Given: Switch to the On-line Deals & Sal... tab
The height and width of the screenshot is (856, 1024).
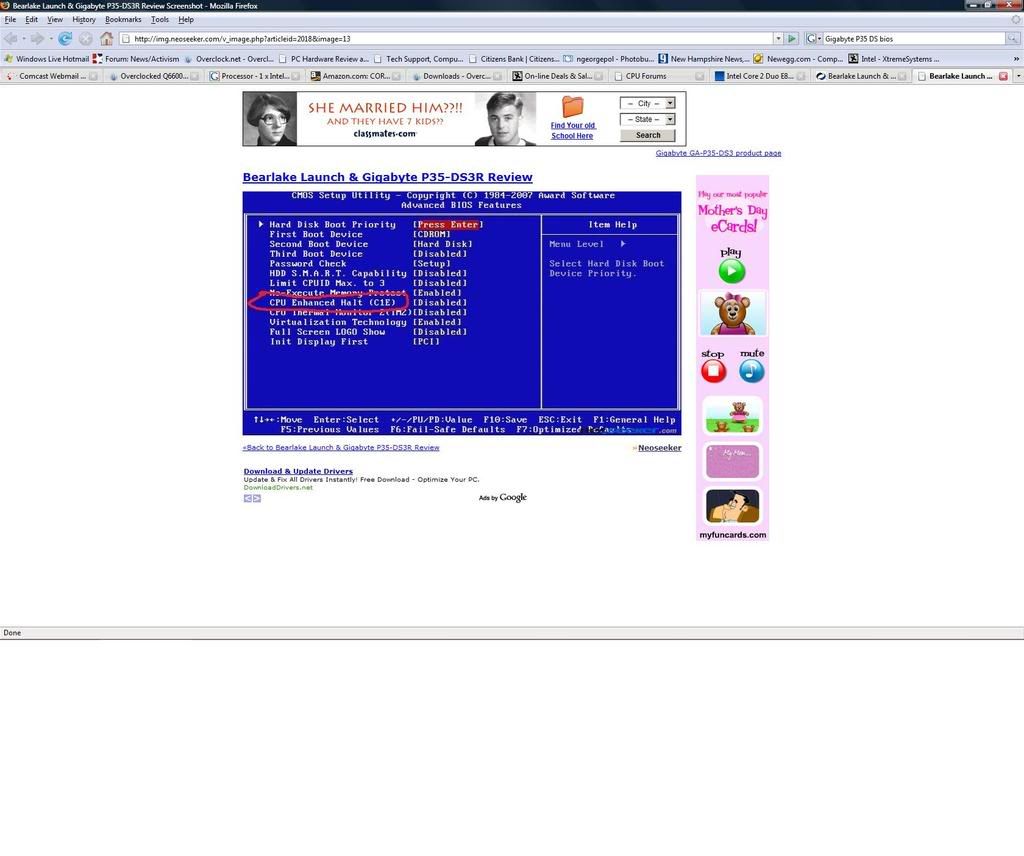Looking at the screenshot, I should click(x=558, y=76).
